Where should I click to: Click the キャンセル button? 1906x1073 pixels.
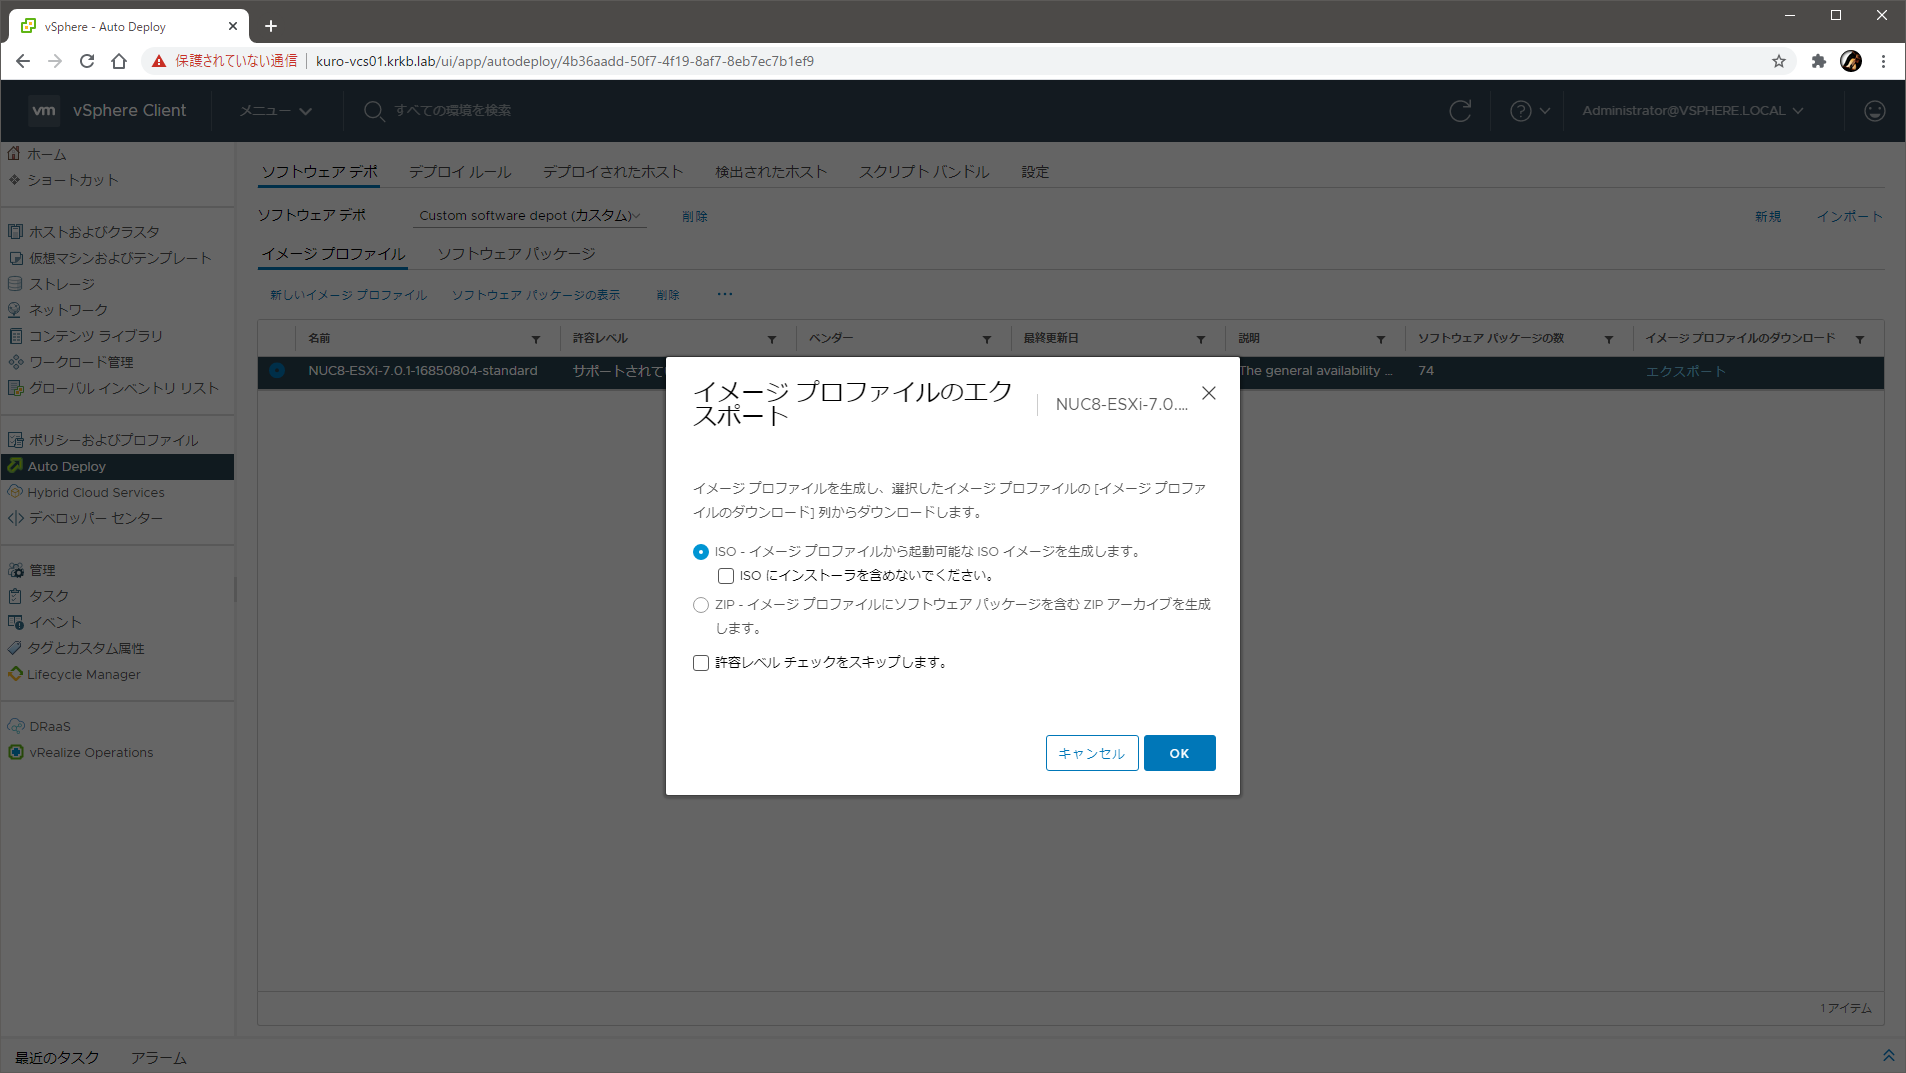coord(1091,753)
